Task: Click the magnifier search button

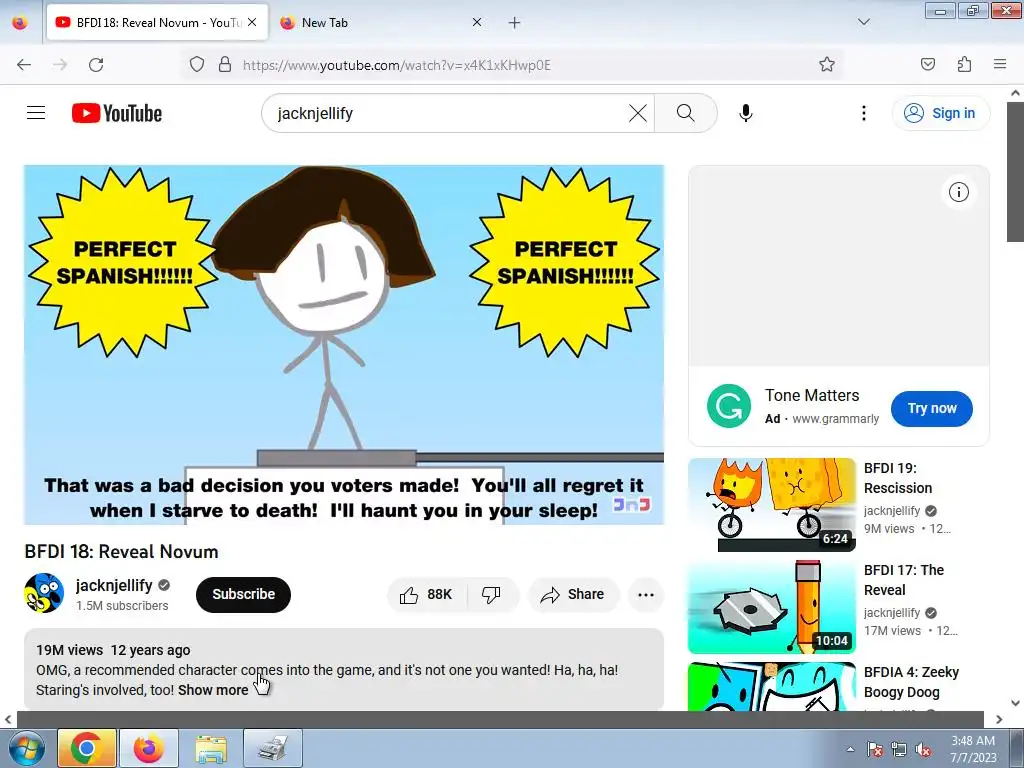Action: (x=686, y=113)
